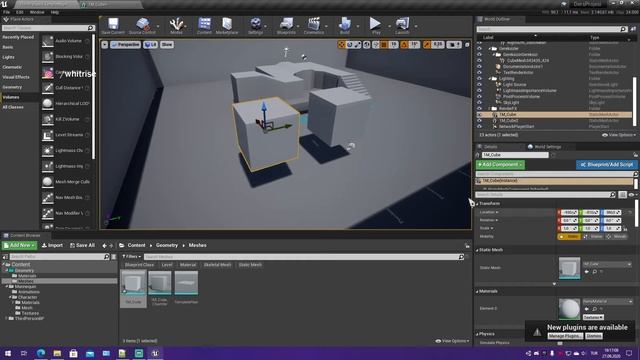
Task: Toggle visibility eye of Light Source
Action: (x=479, y=84)
